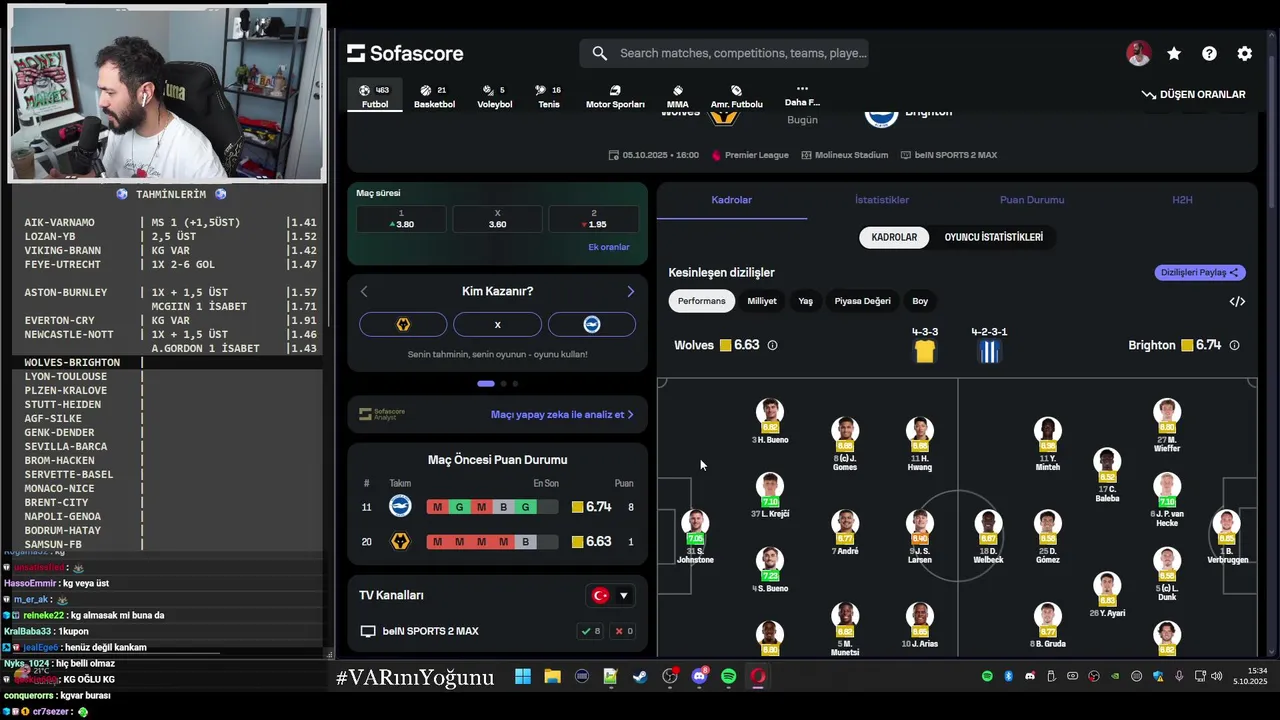The height and width of the screenshot is (720, 1280).
Task: Switch to the H2H tab
Action: point(1182,200)
